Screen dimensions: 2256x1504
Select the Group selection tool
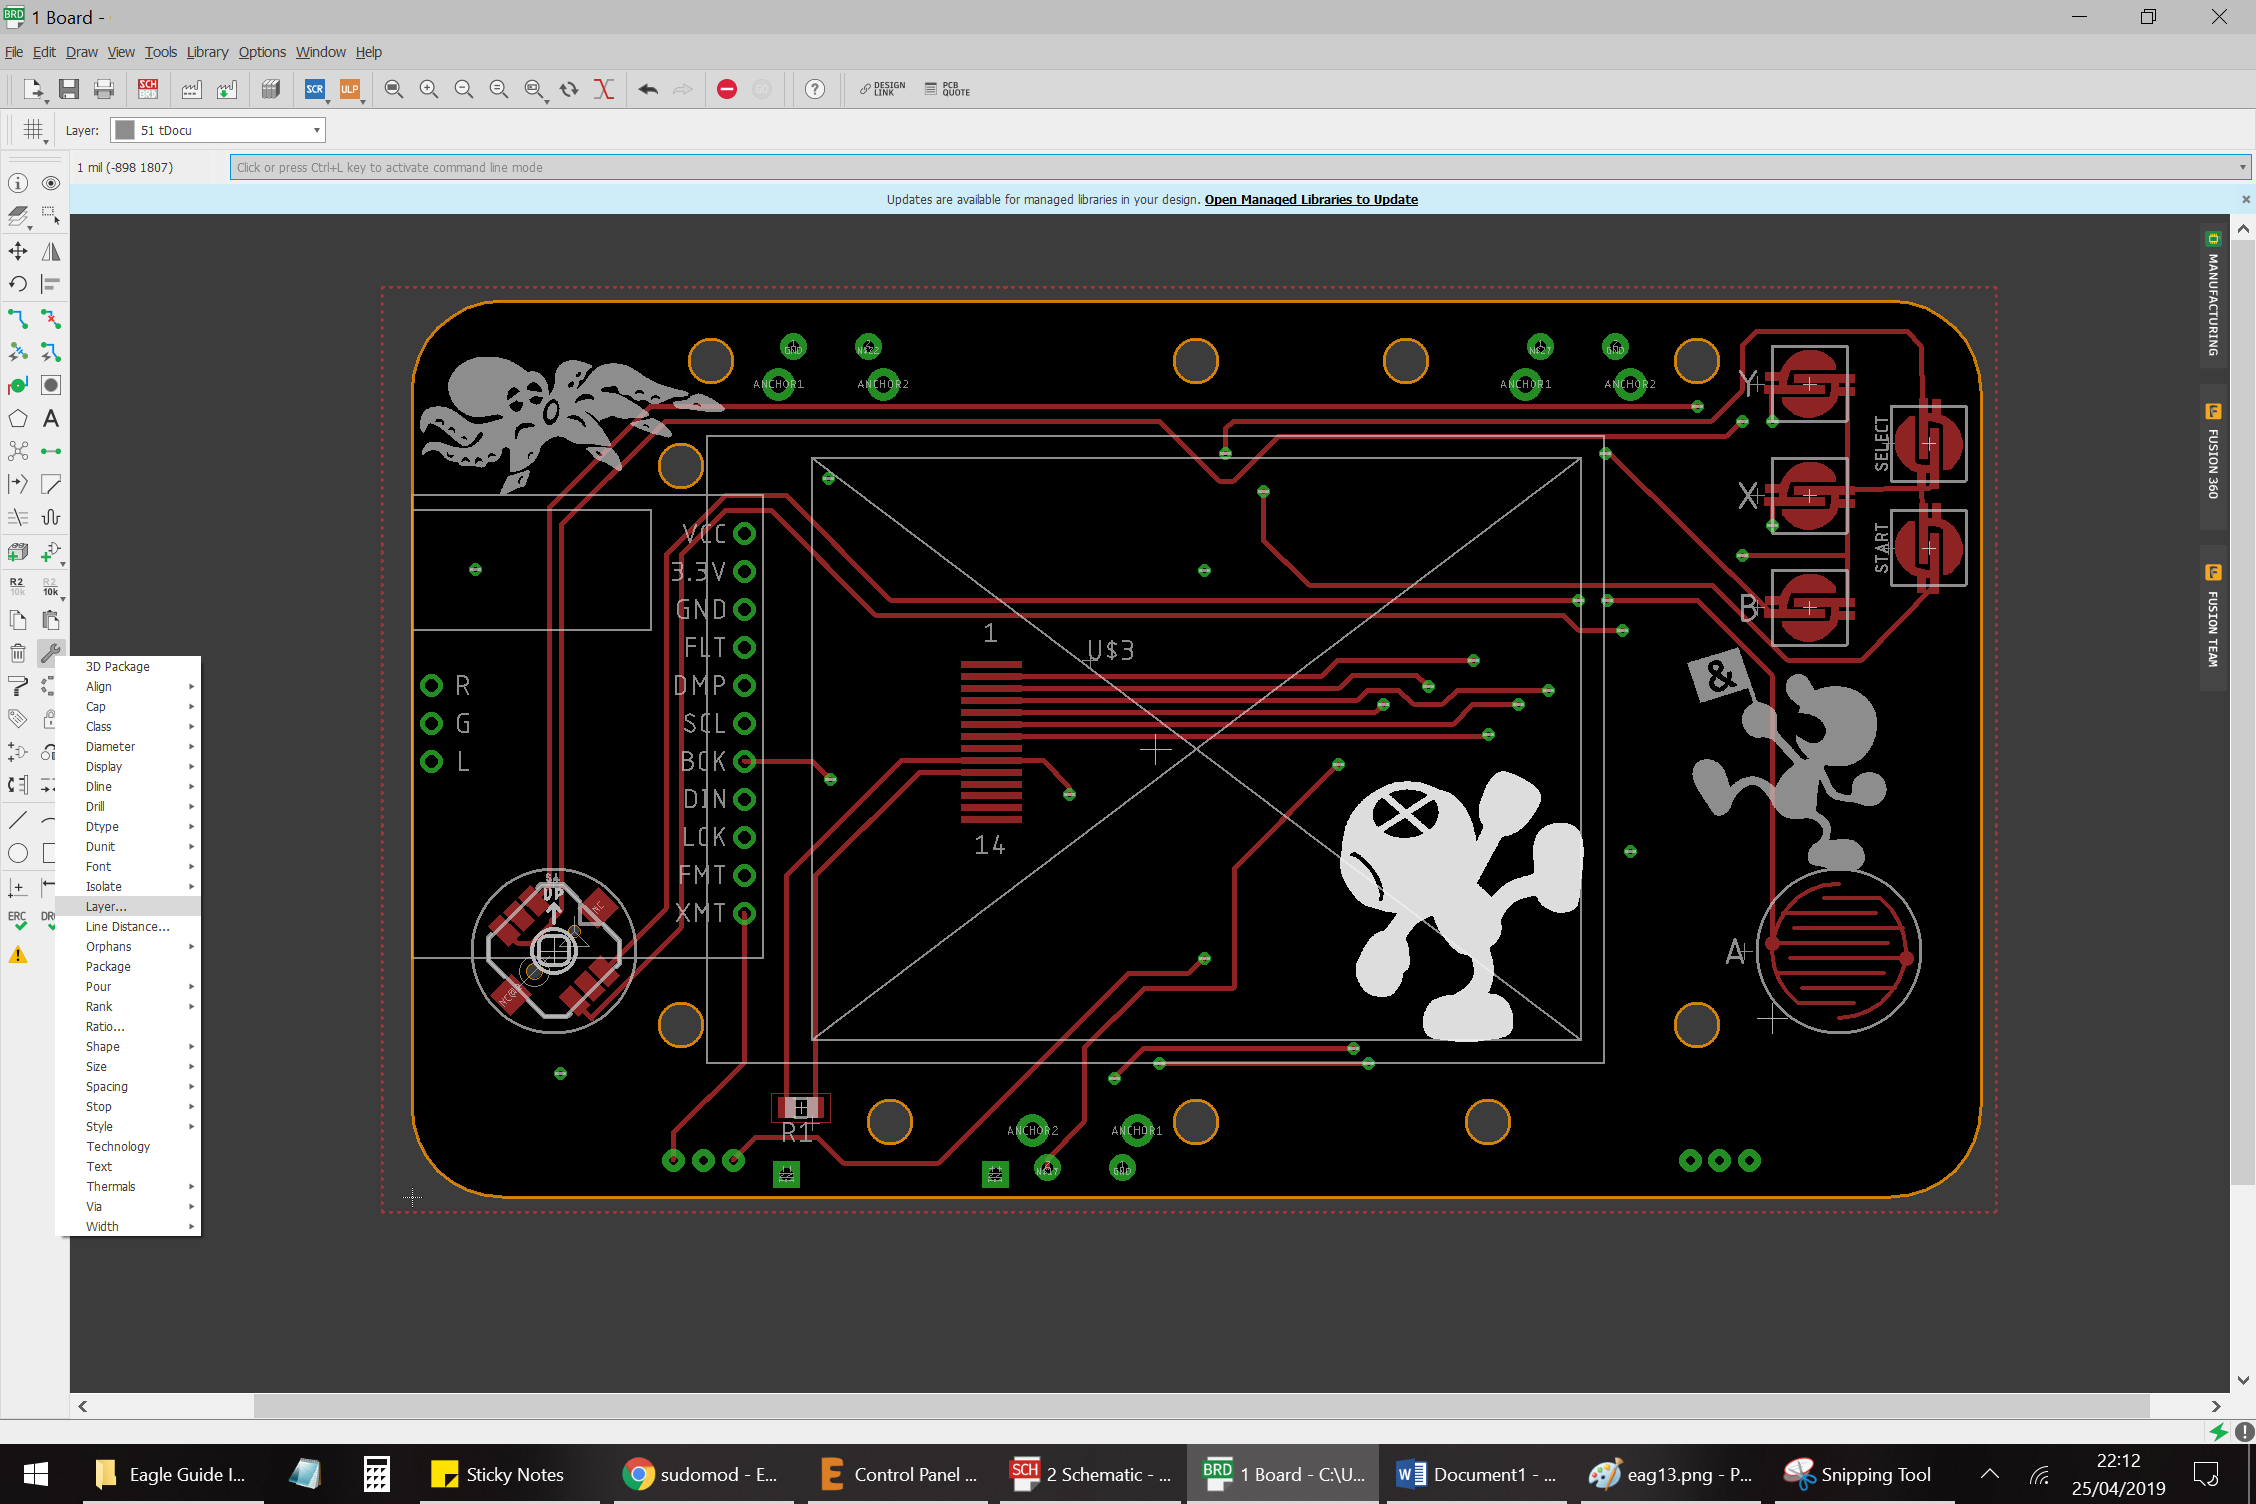(51, 216)
